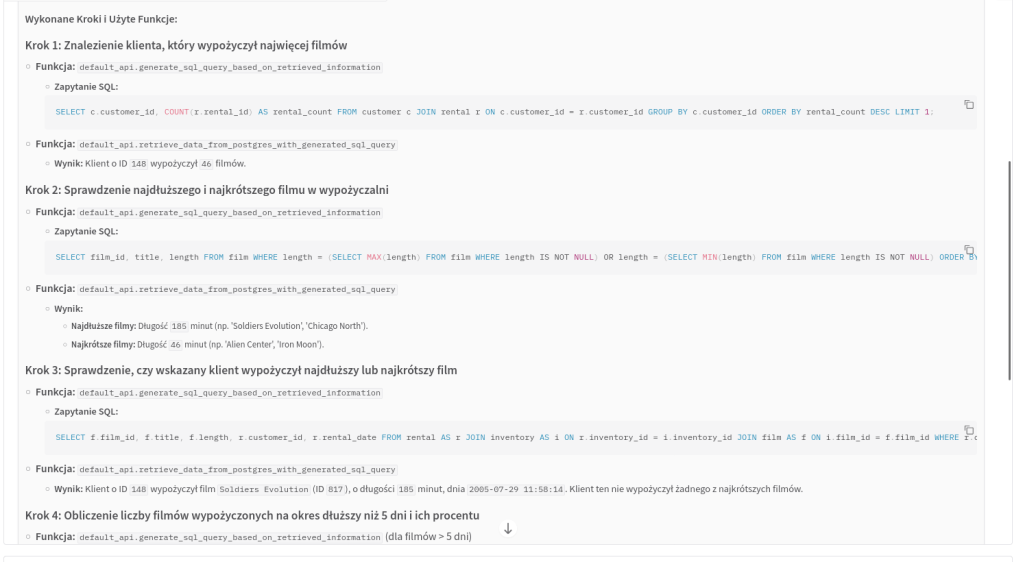Click the 'Najdłuższe filmy' result line
This screenshot has height=562, width=1023.
click(x=219, y=326)
